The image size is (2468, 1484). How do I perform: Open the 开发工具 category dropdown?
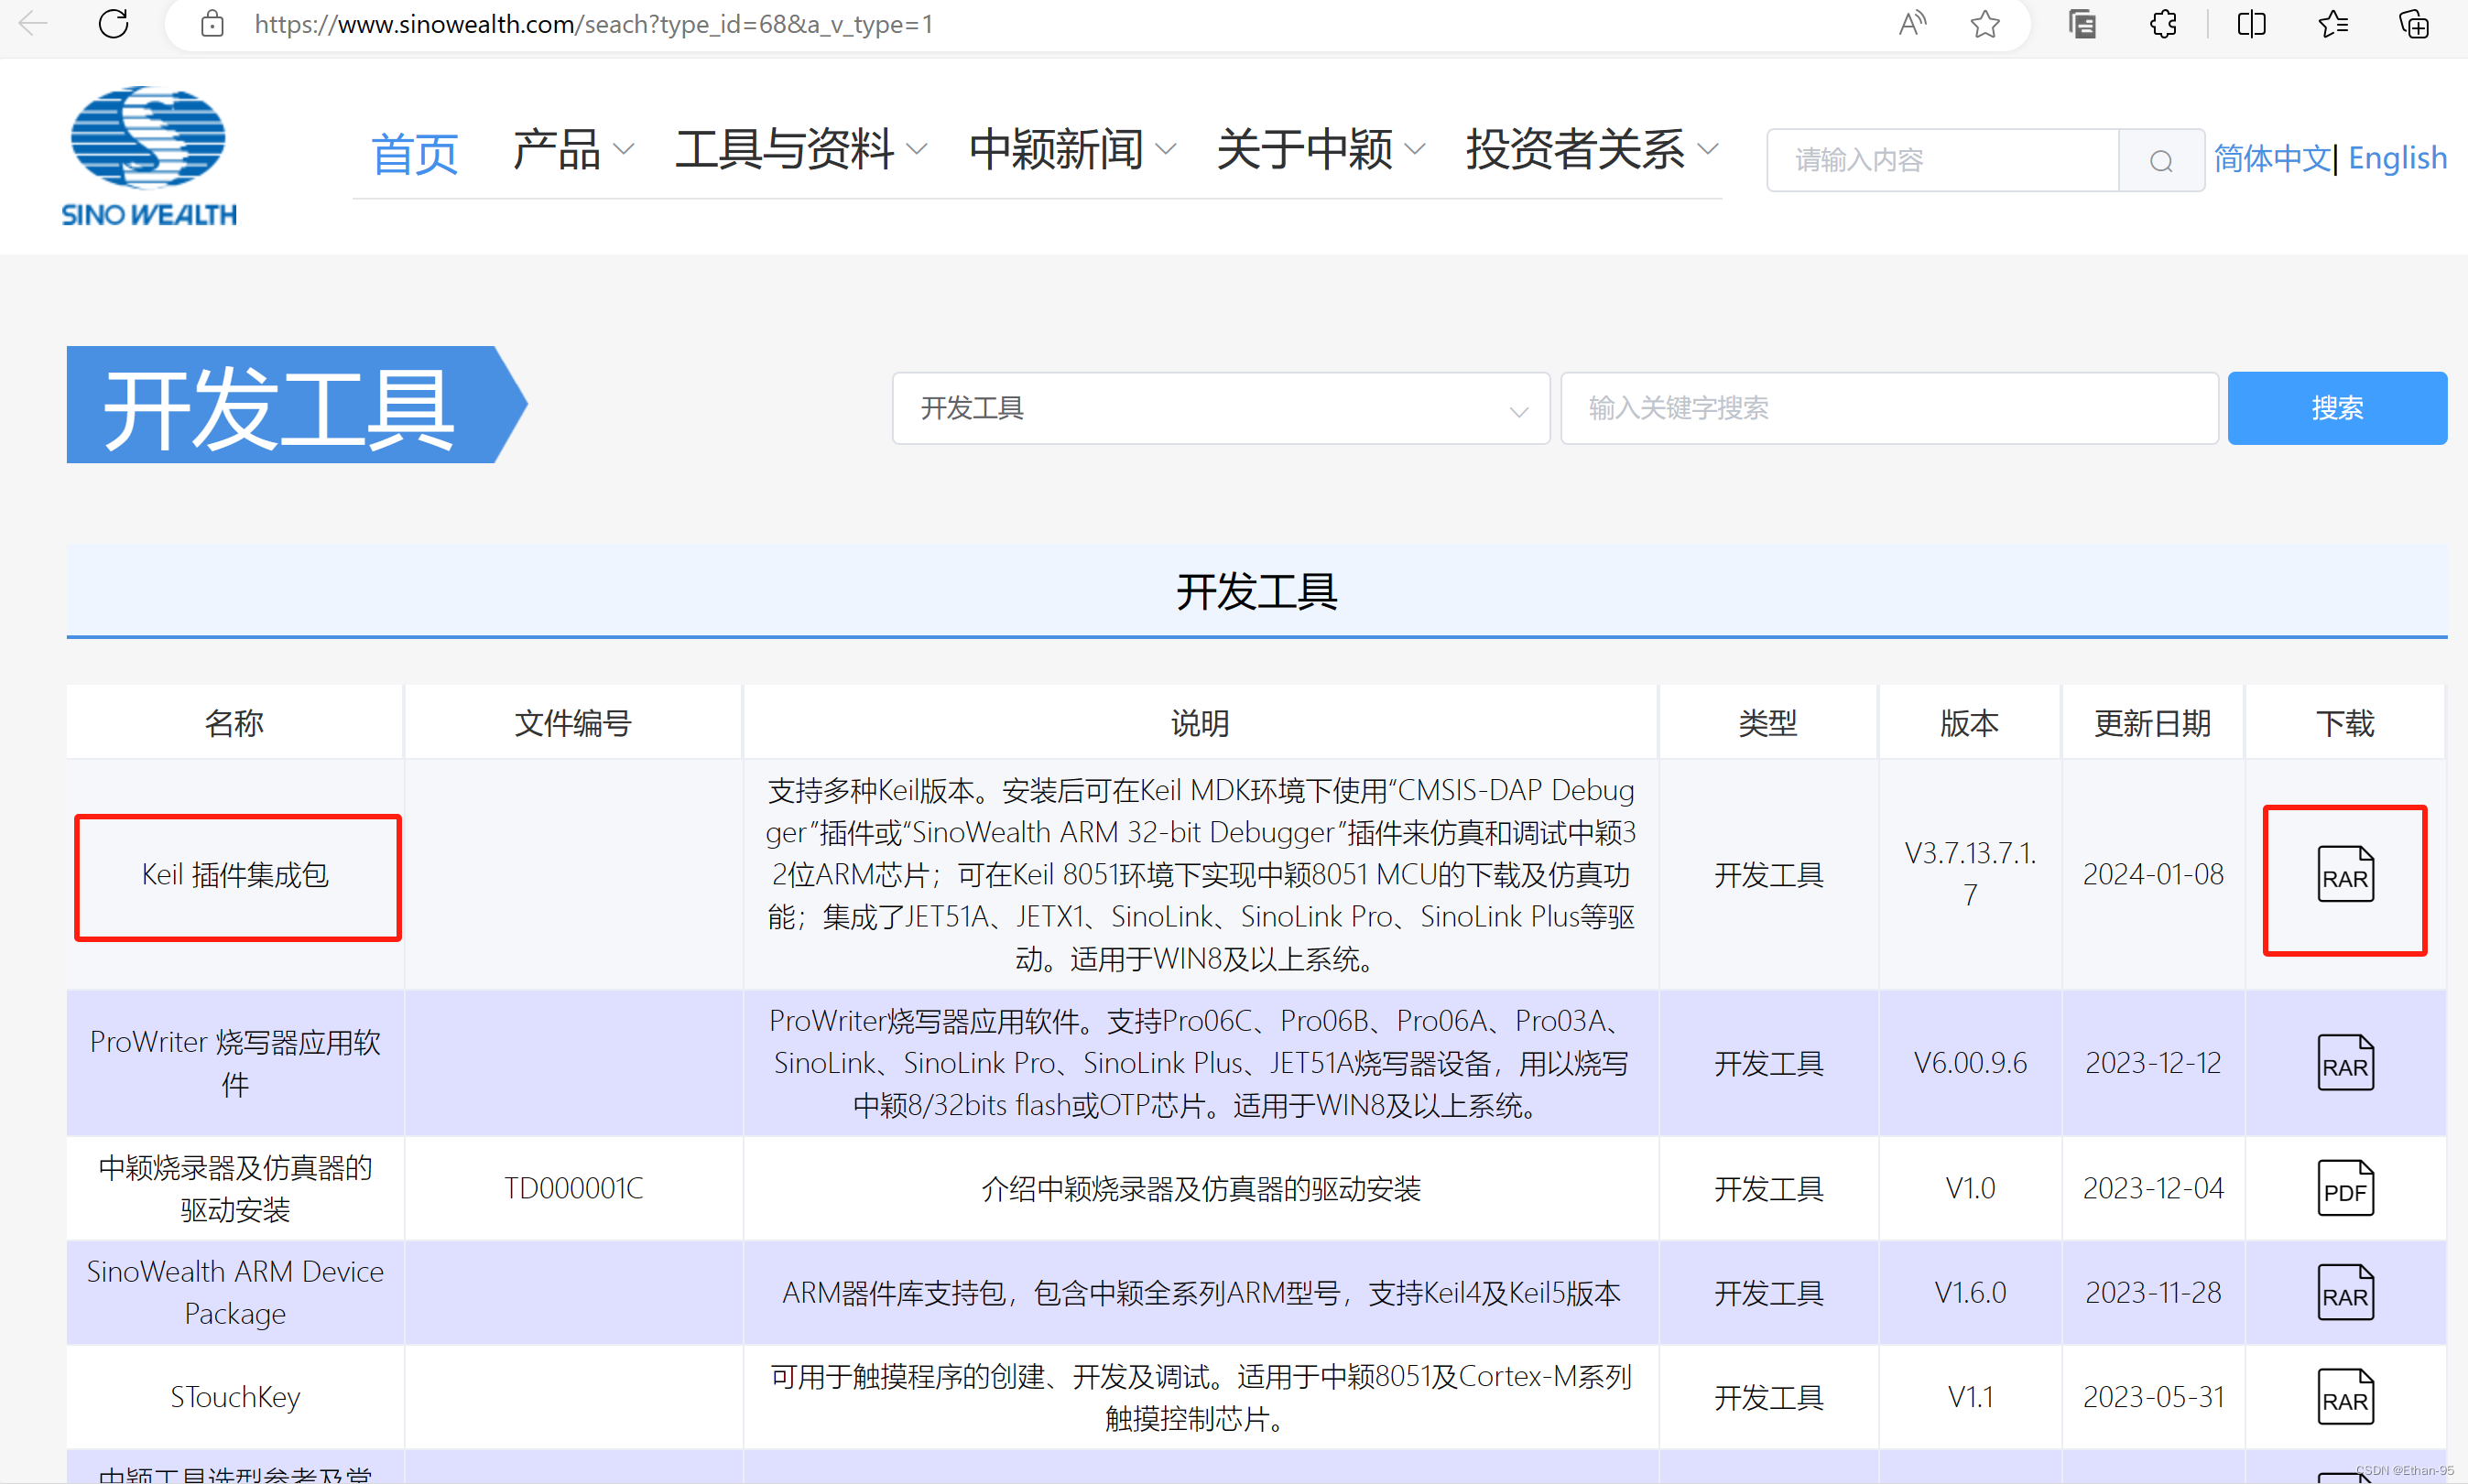coord(1220,408)
